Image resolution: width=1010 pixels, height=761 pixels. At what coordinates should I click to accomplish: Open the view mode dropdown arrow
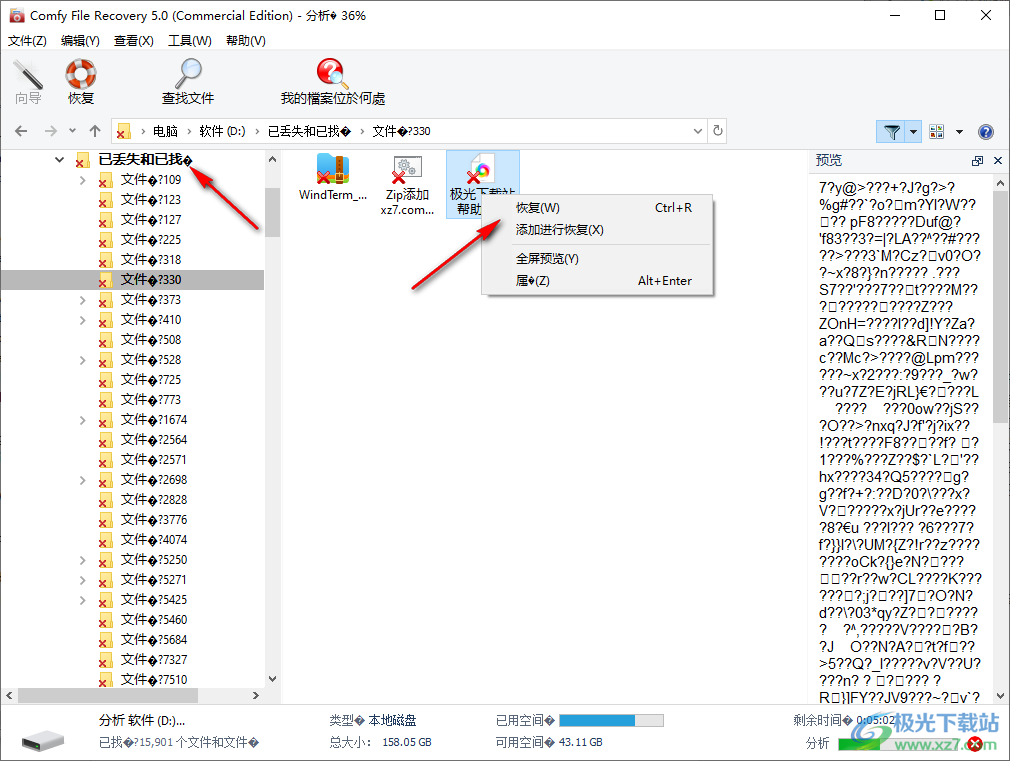[x=959, y=132]
